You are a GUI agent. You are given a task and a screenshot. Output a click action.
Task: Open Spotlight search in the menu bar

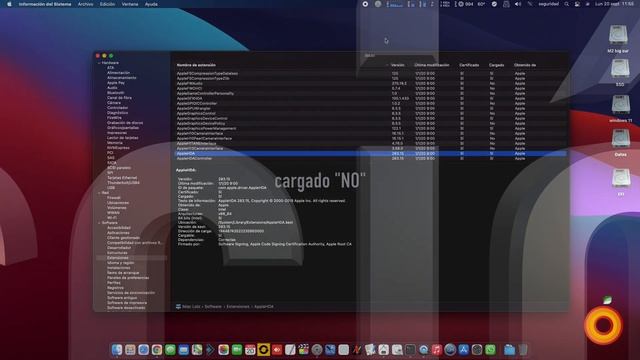[x=567, y=4]
